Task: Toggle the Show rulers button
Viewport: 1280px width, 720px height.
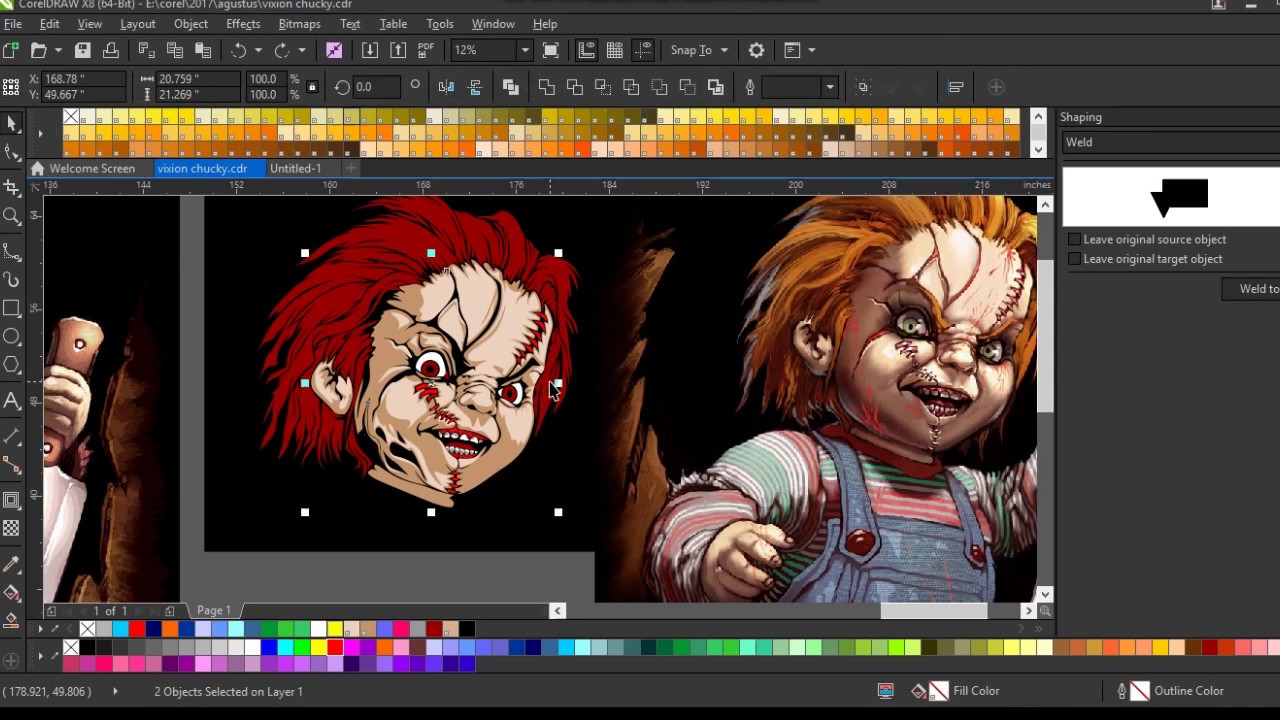Action: click(x=587, y=50)
